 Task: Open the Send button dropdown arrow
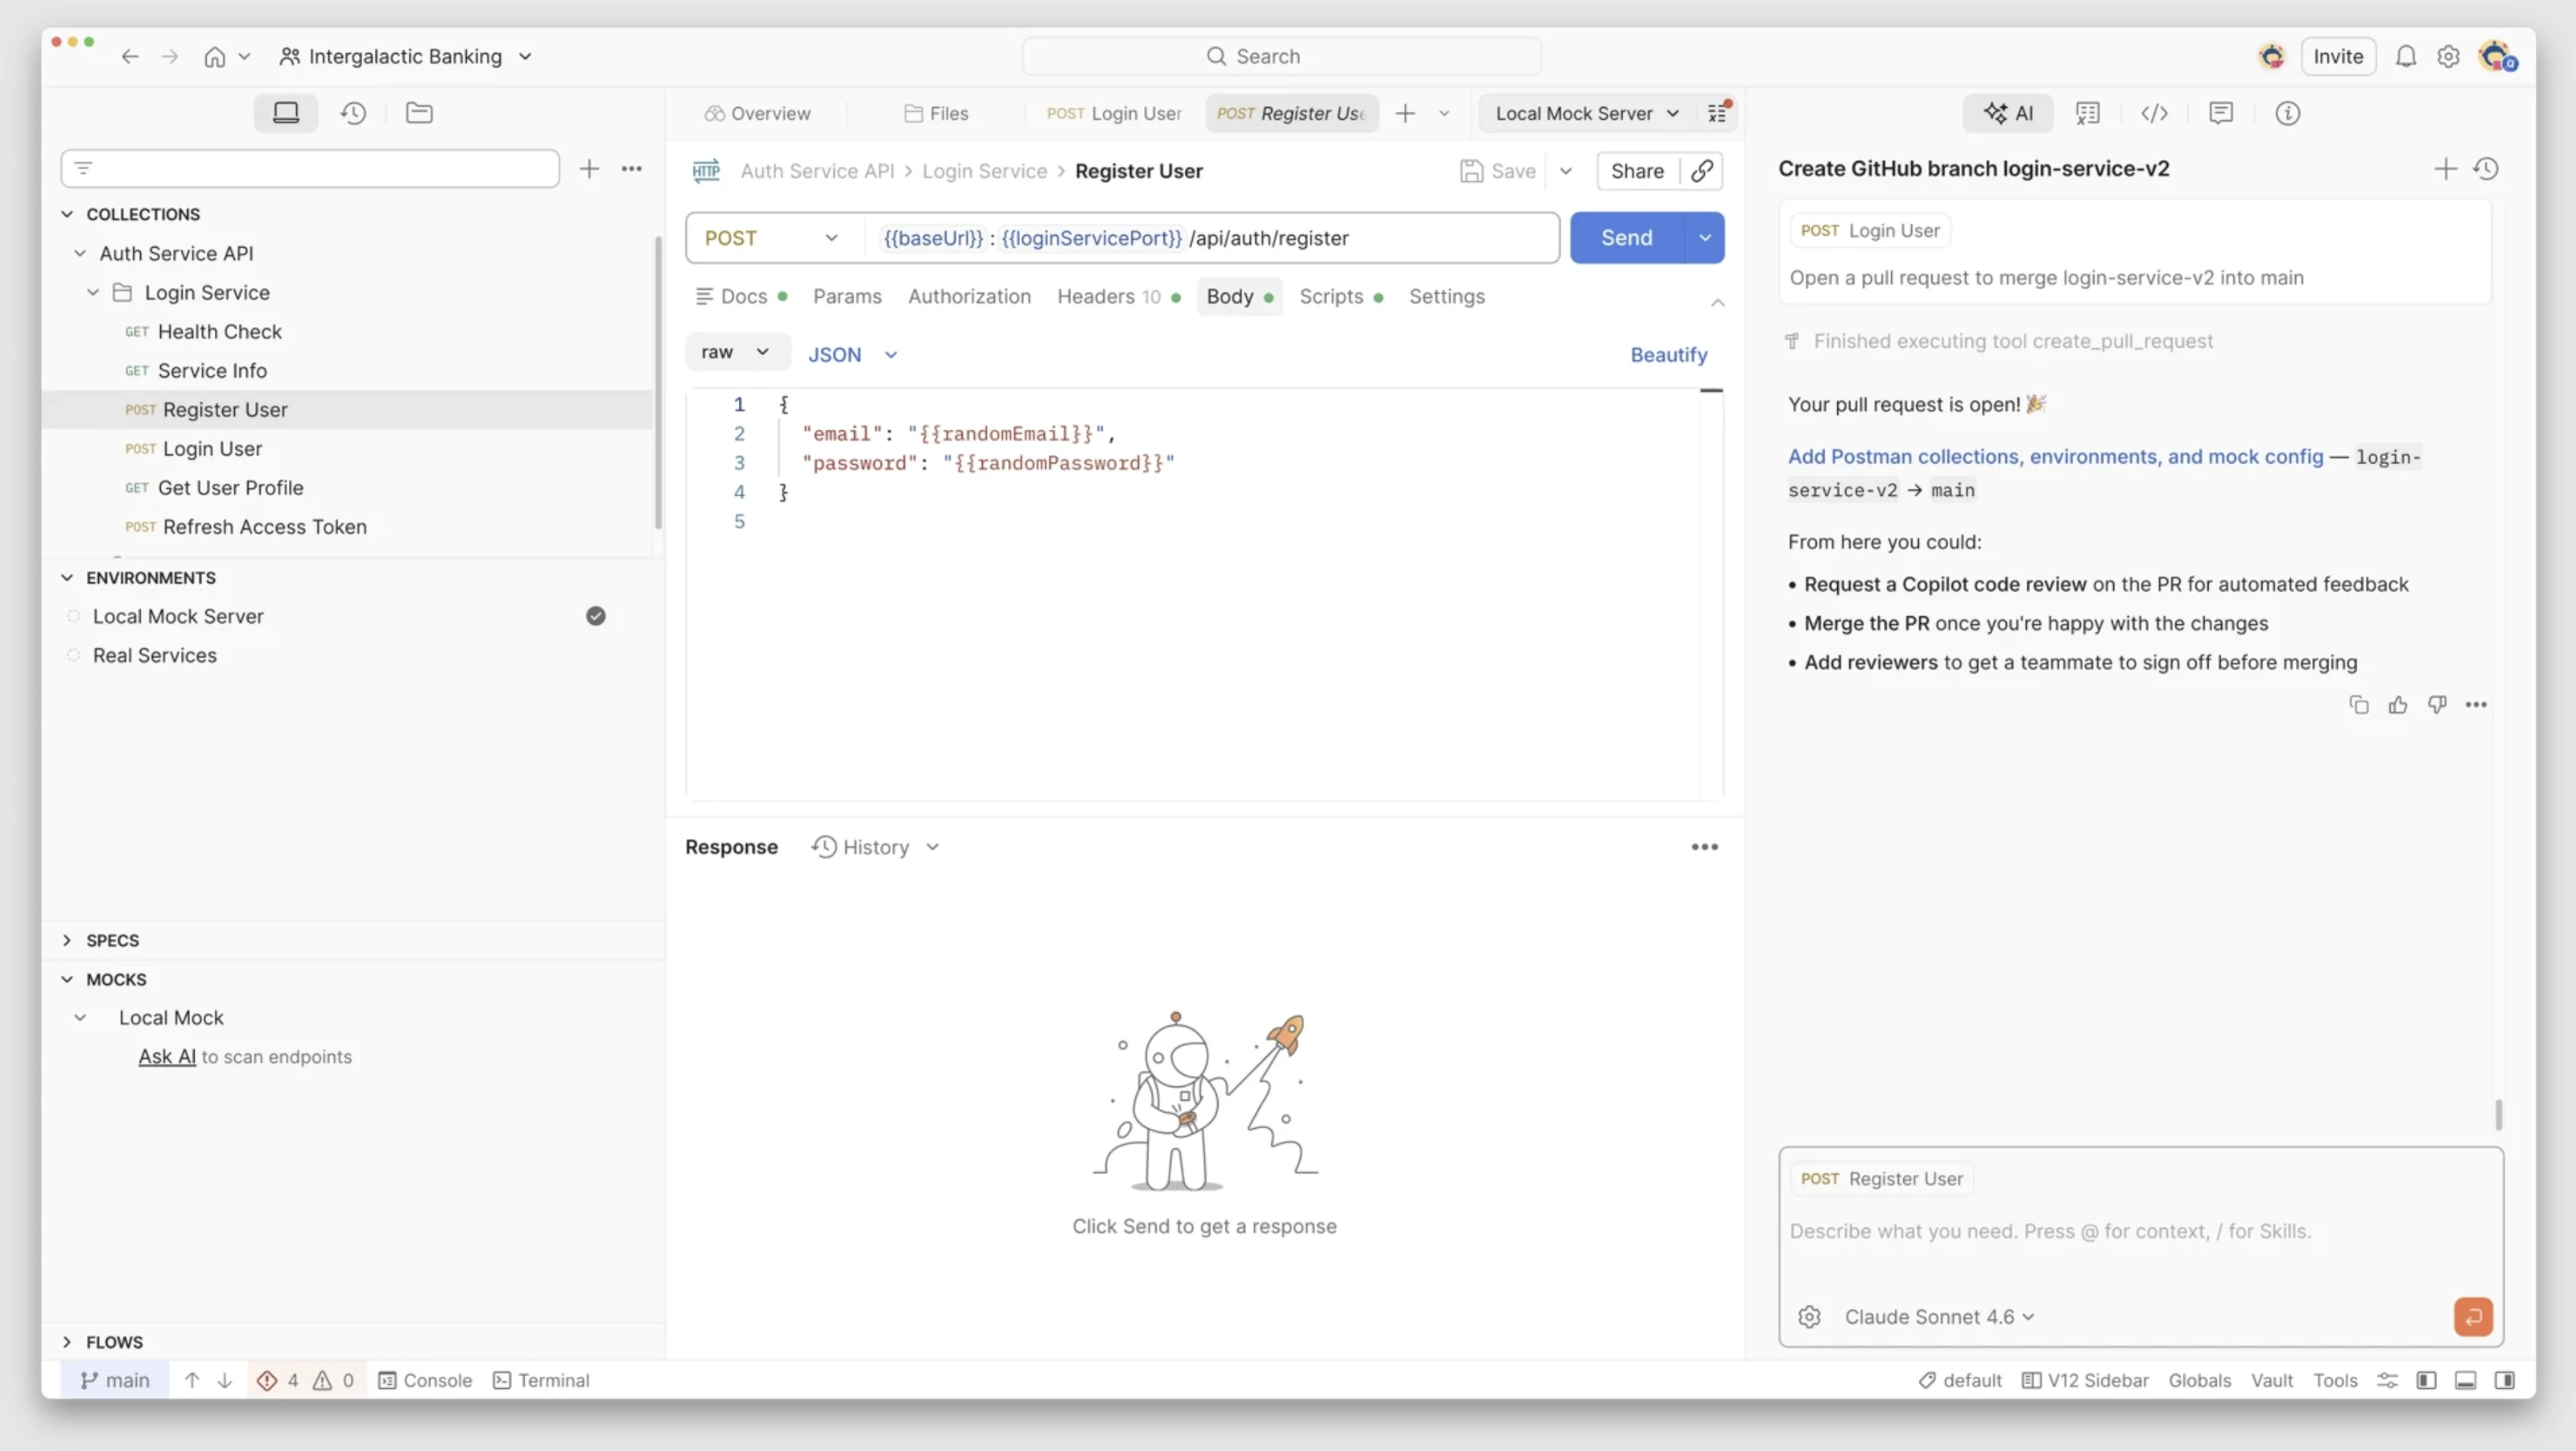pyautogui.click(x=1705, y=238)
